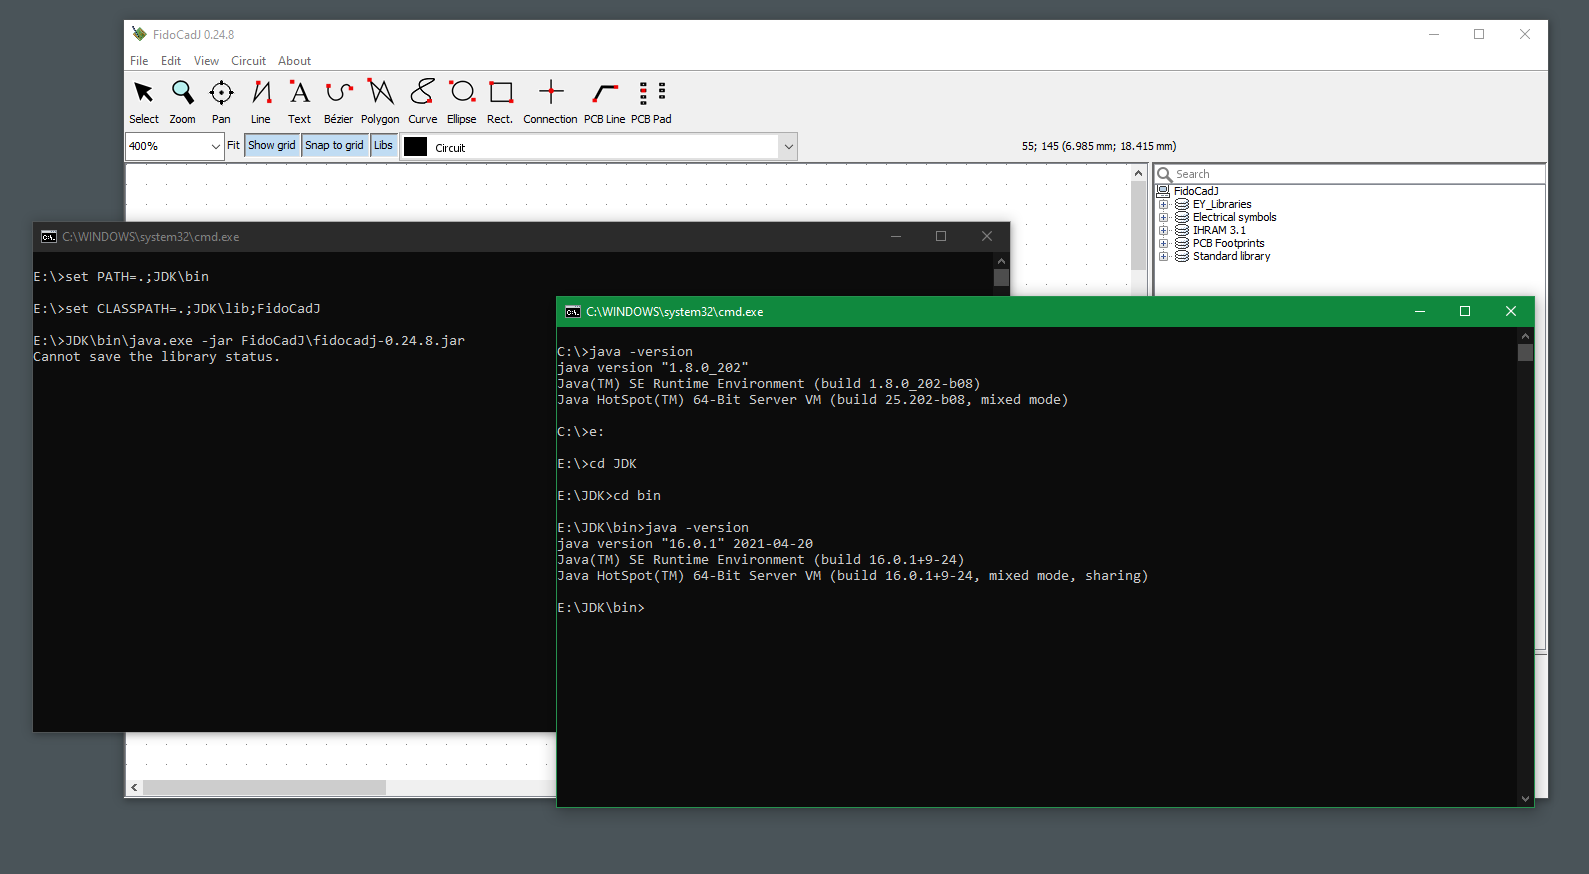The width and height of the screenshot is (1589, 874).
Task: Open the Edit menu
Action: pyautogui.click(x=171, y=61)
